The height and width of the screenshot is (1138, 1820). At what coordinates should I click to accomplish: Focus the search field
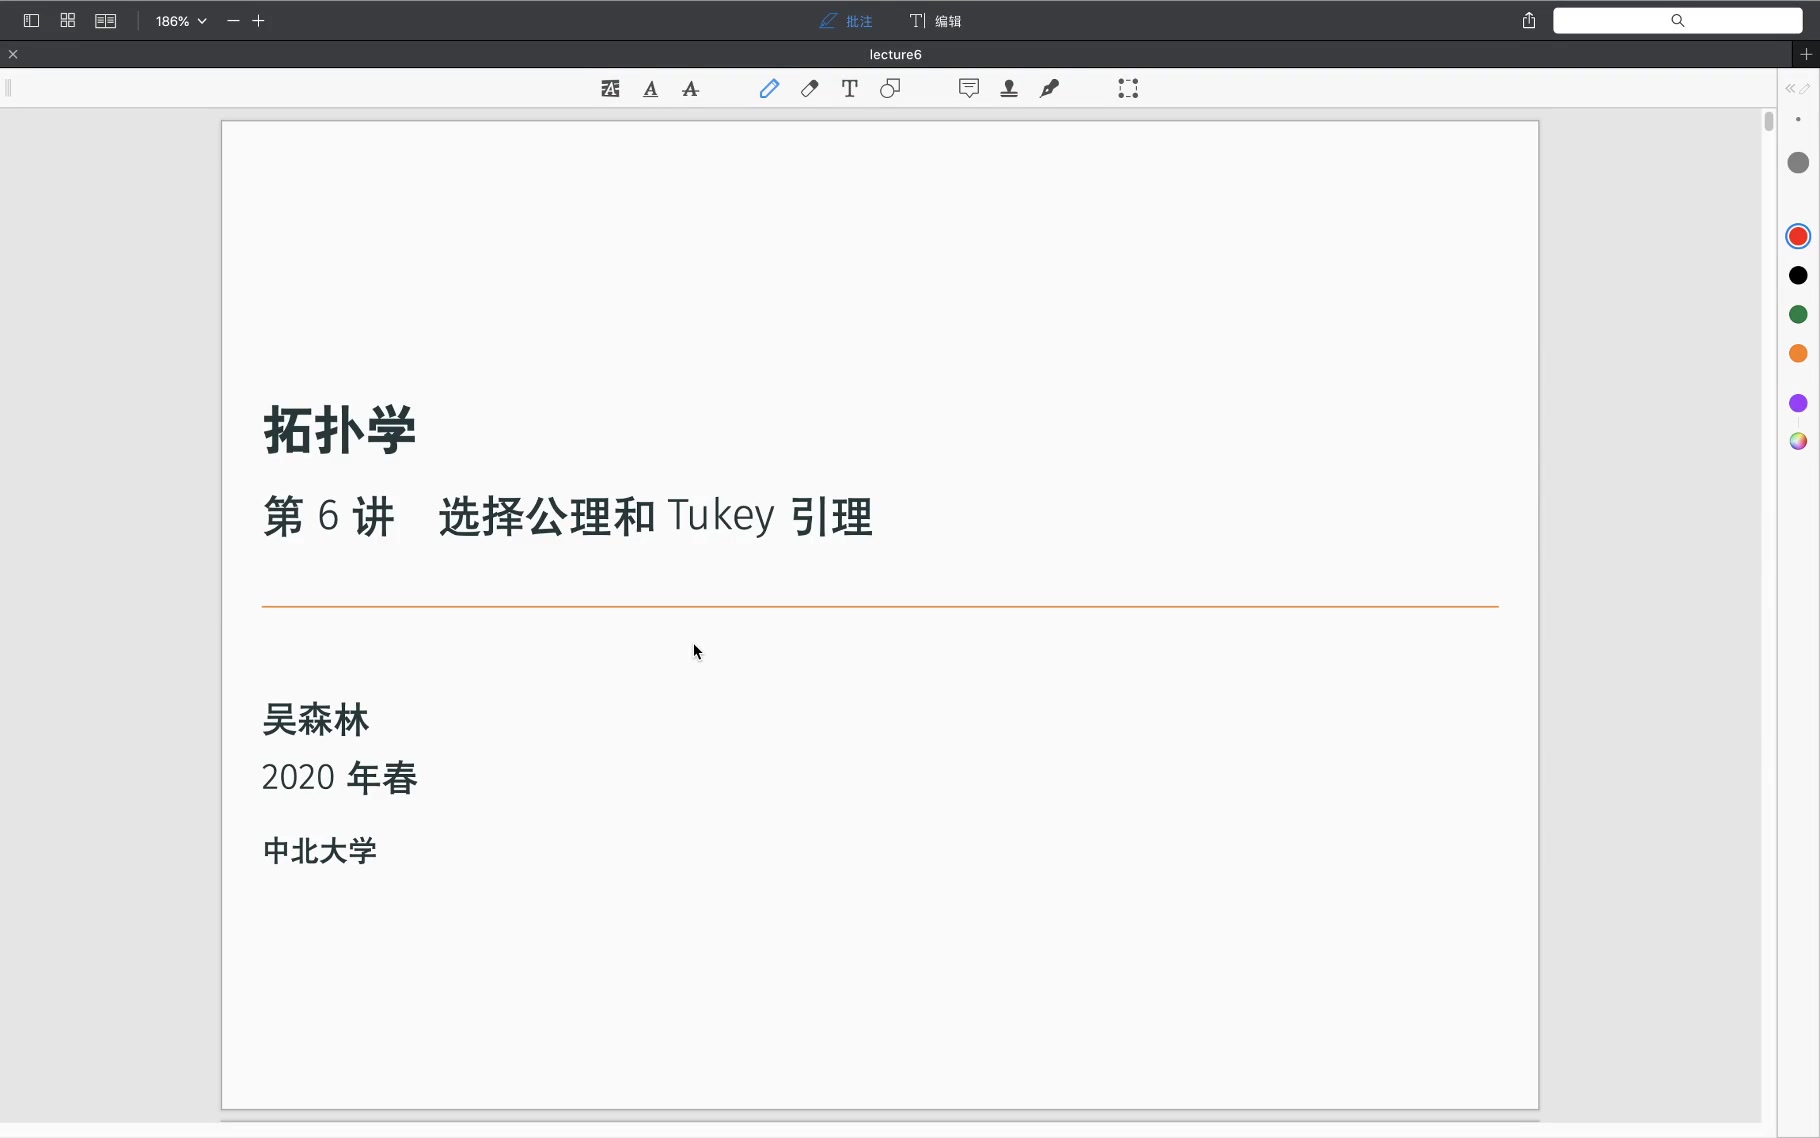(1678, 21)
